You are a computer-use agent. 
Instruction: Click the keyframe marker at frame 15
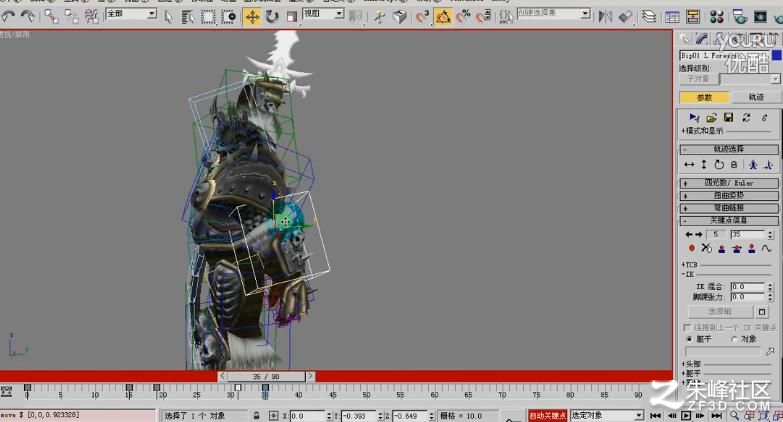tap(129, 388)
